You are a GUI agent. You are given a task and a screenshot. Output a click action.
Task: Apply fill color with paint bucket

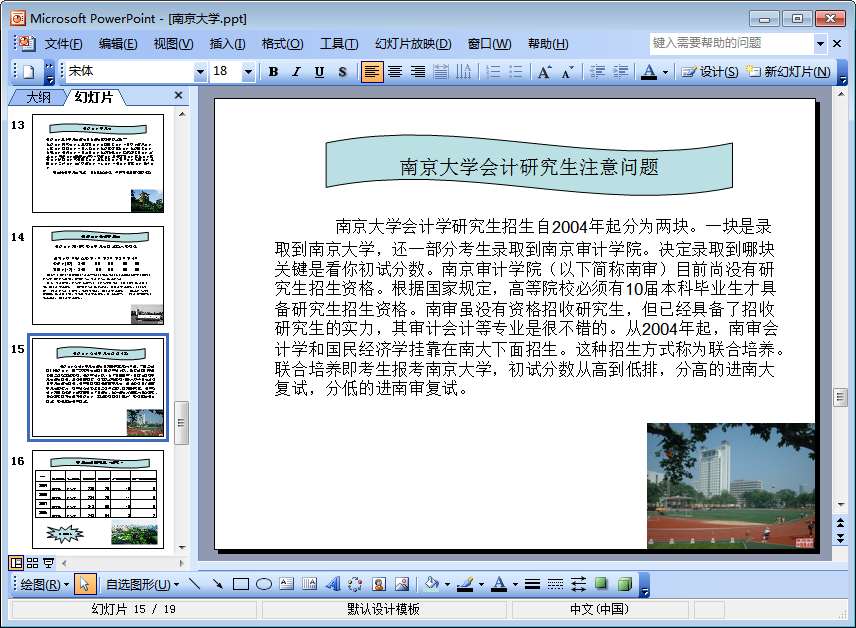click(432, 584)
